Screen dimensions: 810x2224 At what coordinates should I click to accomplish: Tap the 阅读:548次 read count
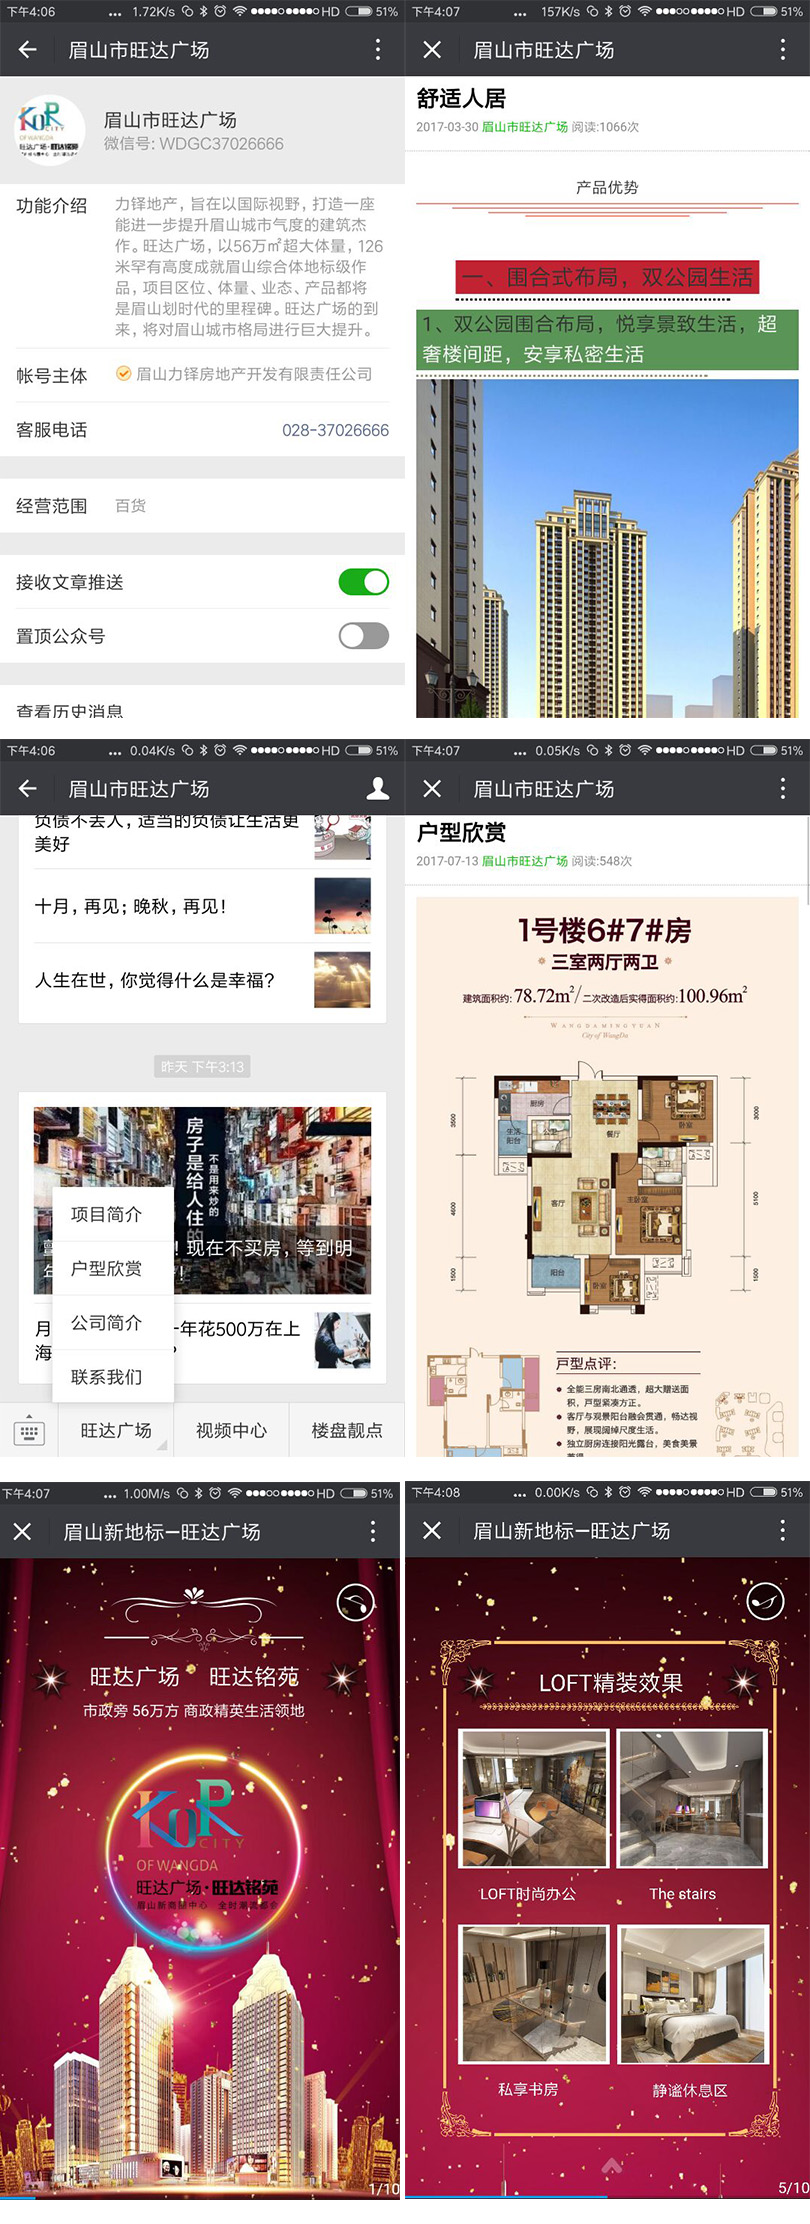[x=602, y=861]
